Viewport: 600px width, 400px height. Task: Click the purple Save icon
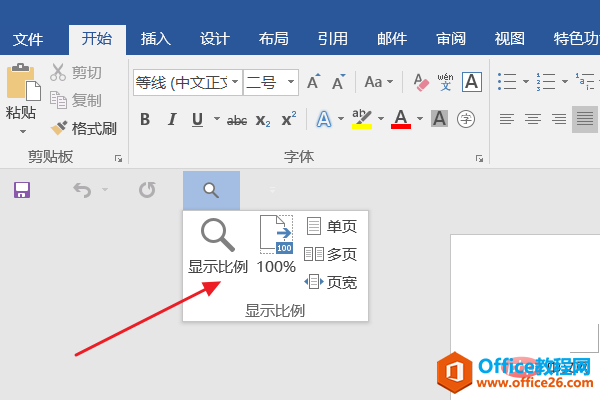(22, 190)
